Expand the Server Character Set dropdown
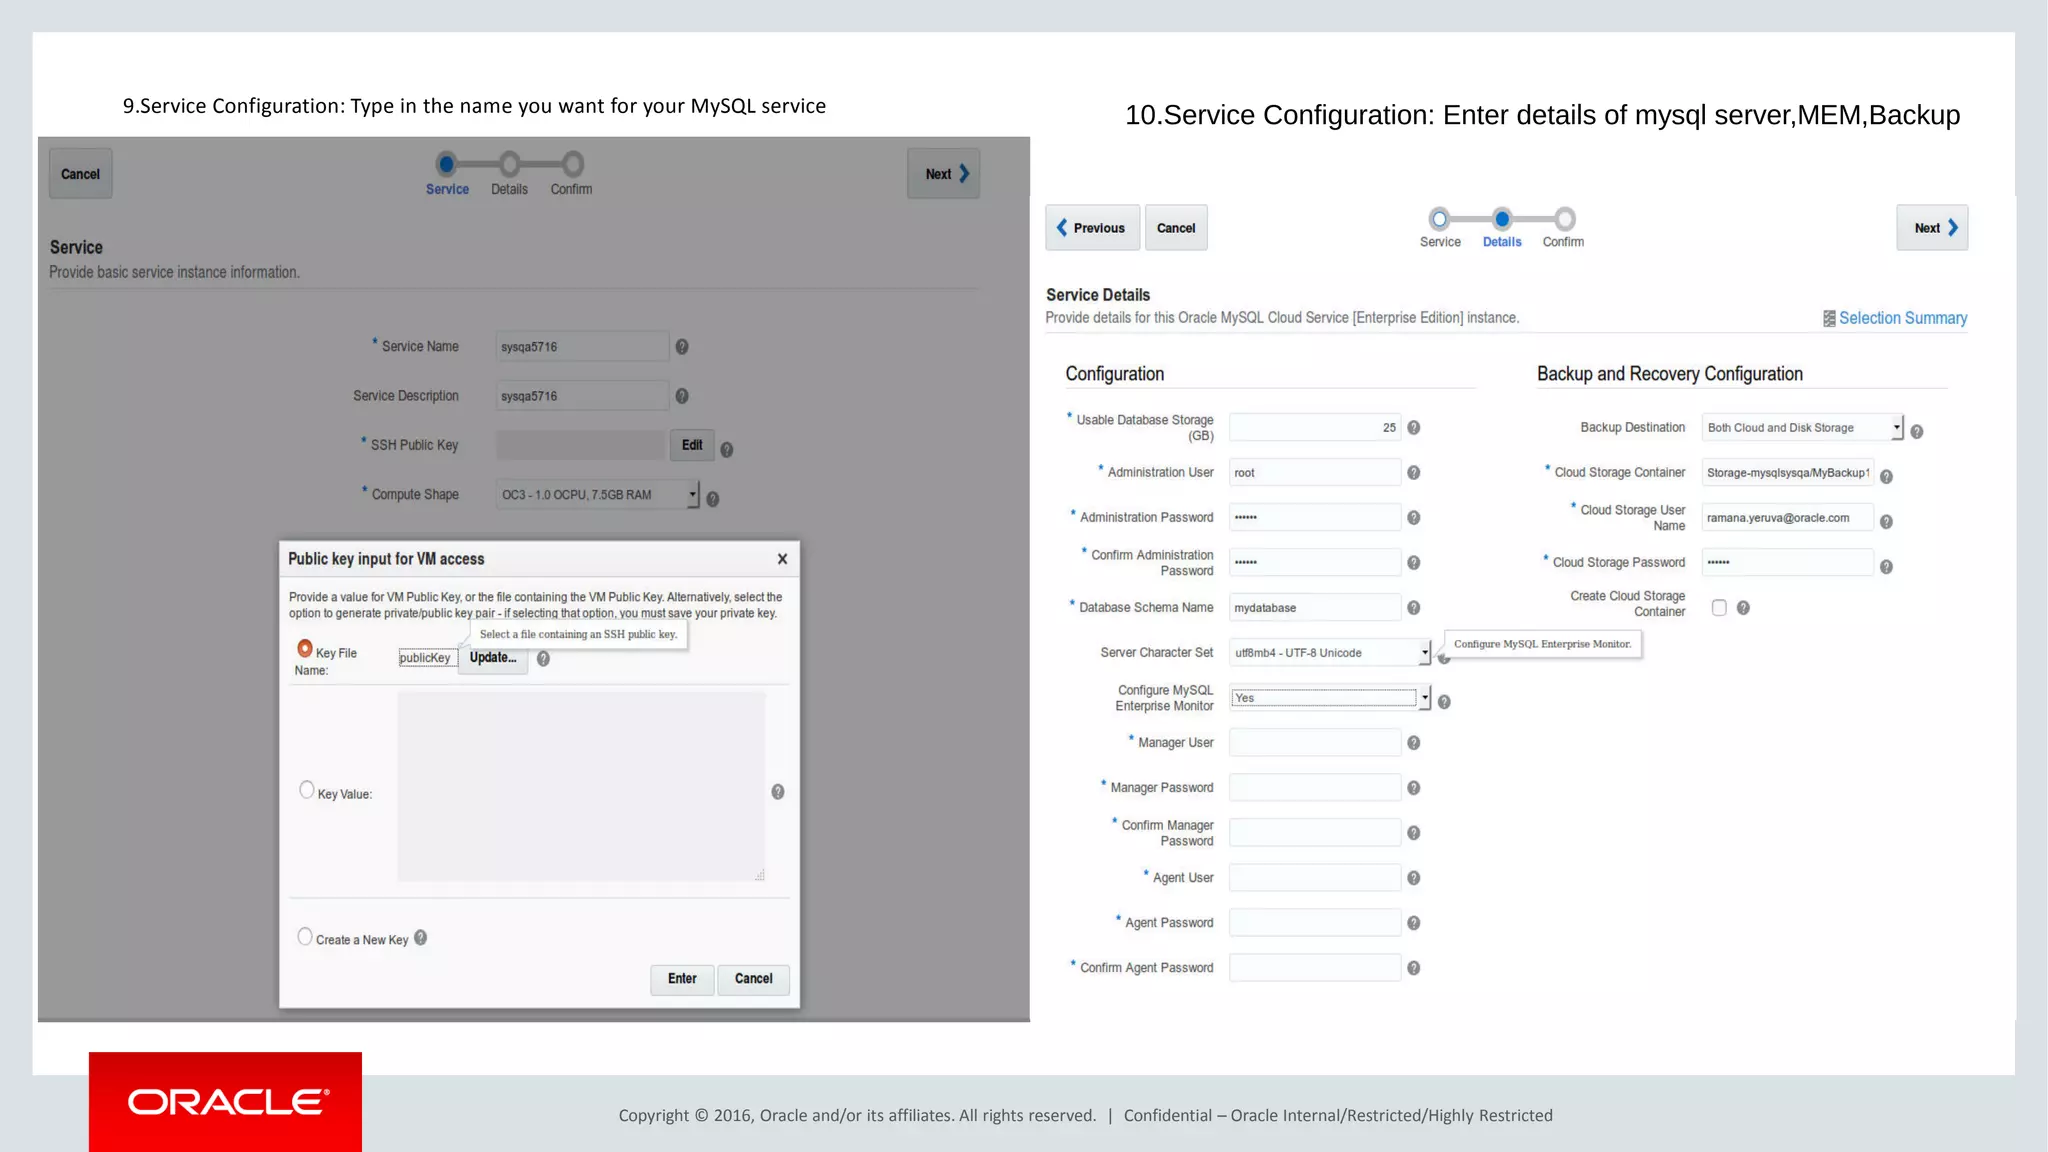Viewport: 2048px width, 1152px height. (1424, 652)
